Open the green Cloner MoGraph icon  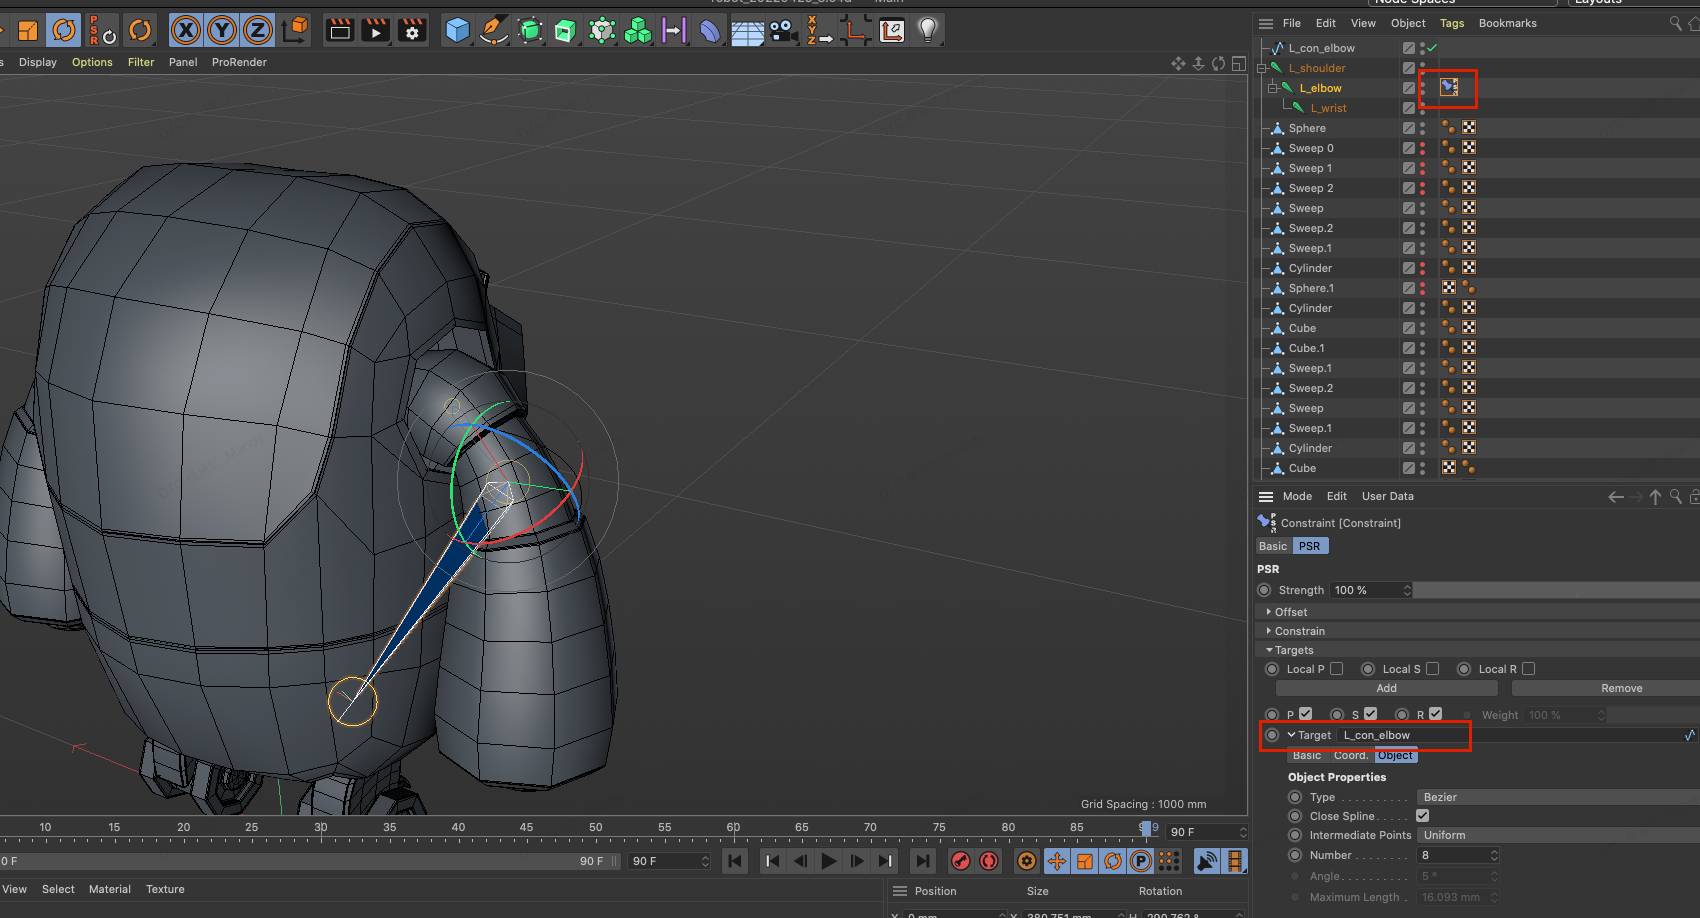(638, 31)
